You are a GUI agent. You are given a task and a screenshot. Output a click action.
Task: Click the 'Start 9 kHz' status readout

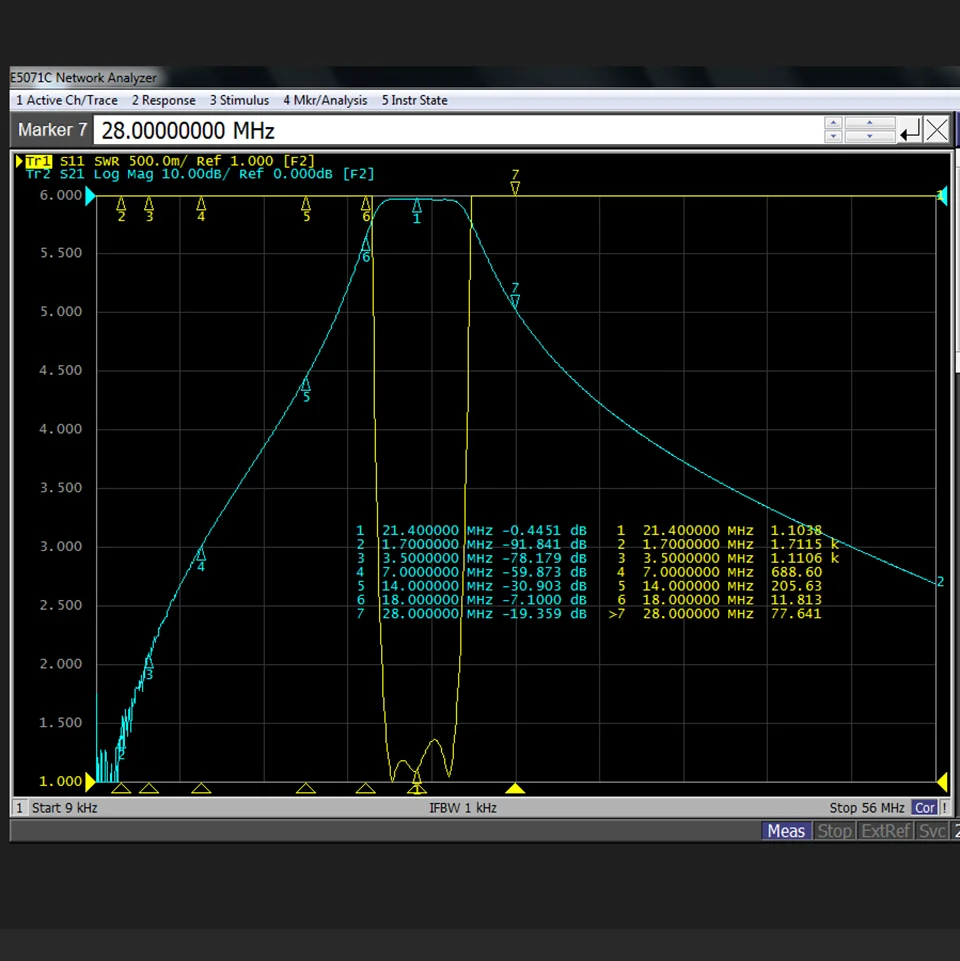pyautogui.click(x=64, y=808)
